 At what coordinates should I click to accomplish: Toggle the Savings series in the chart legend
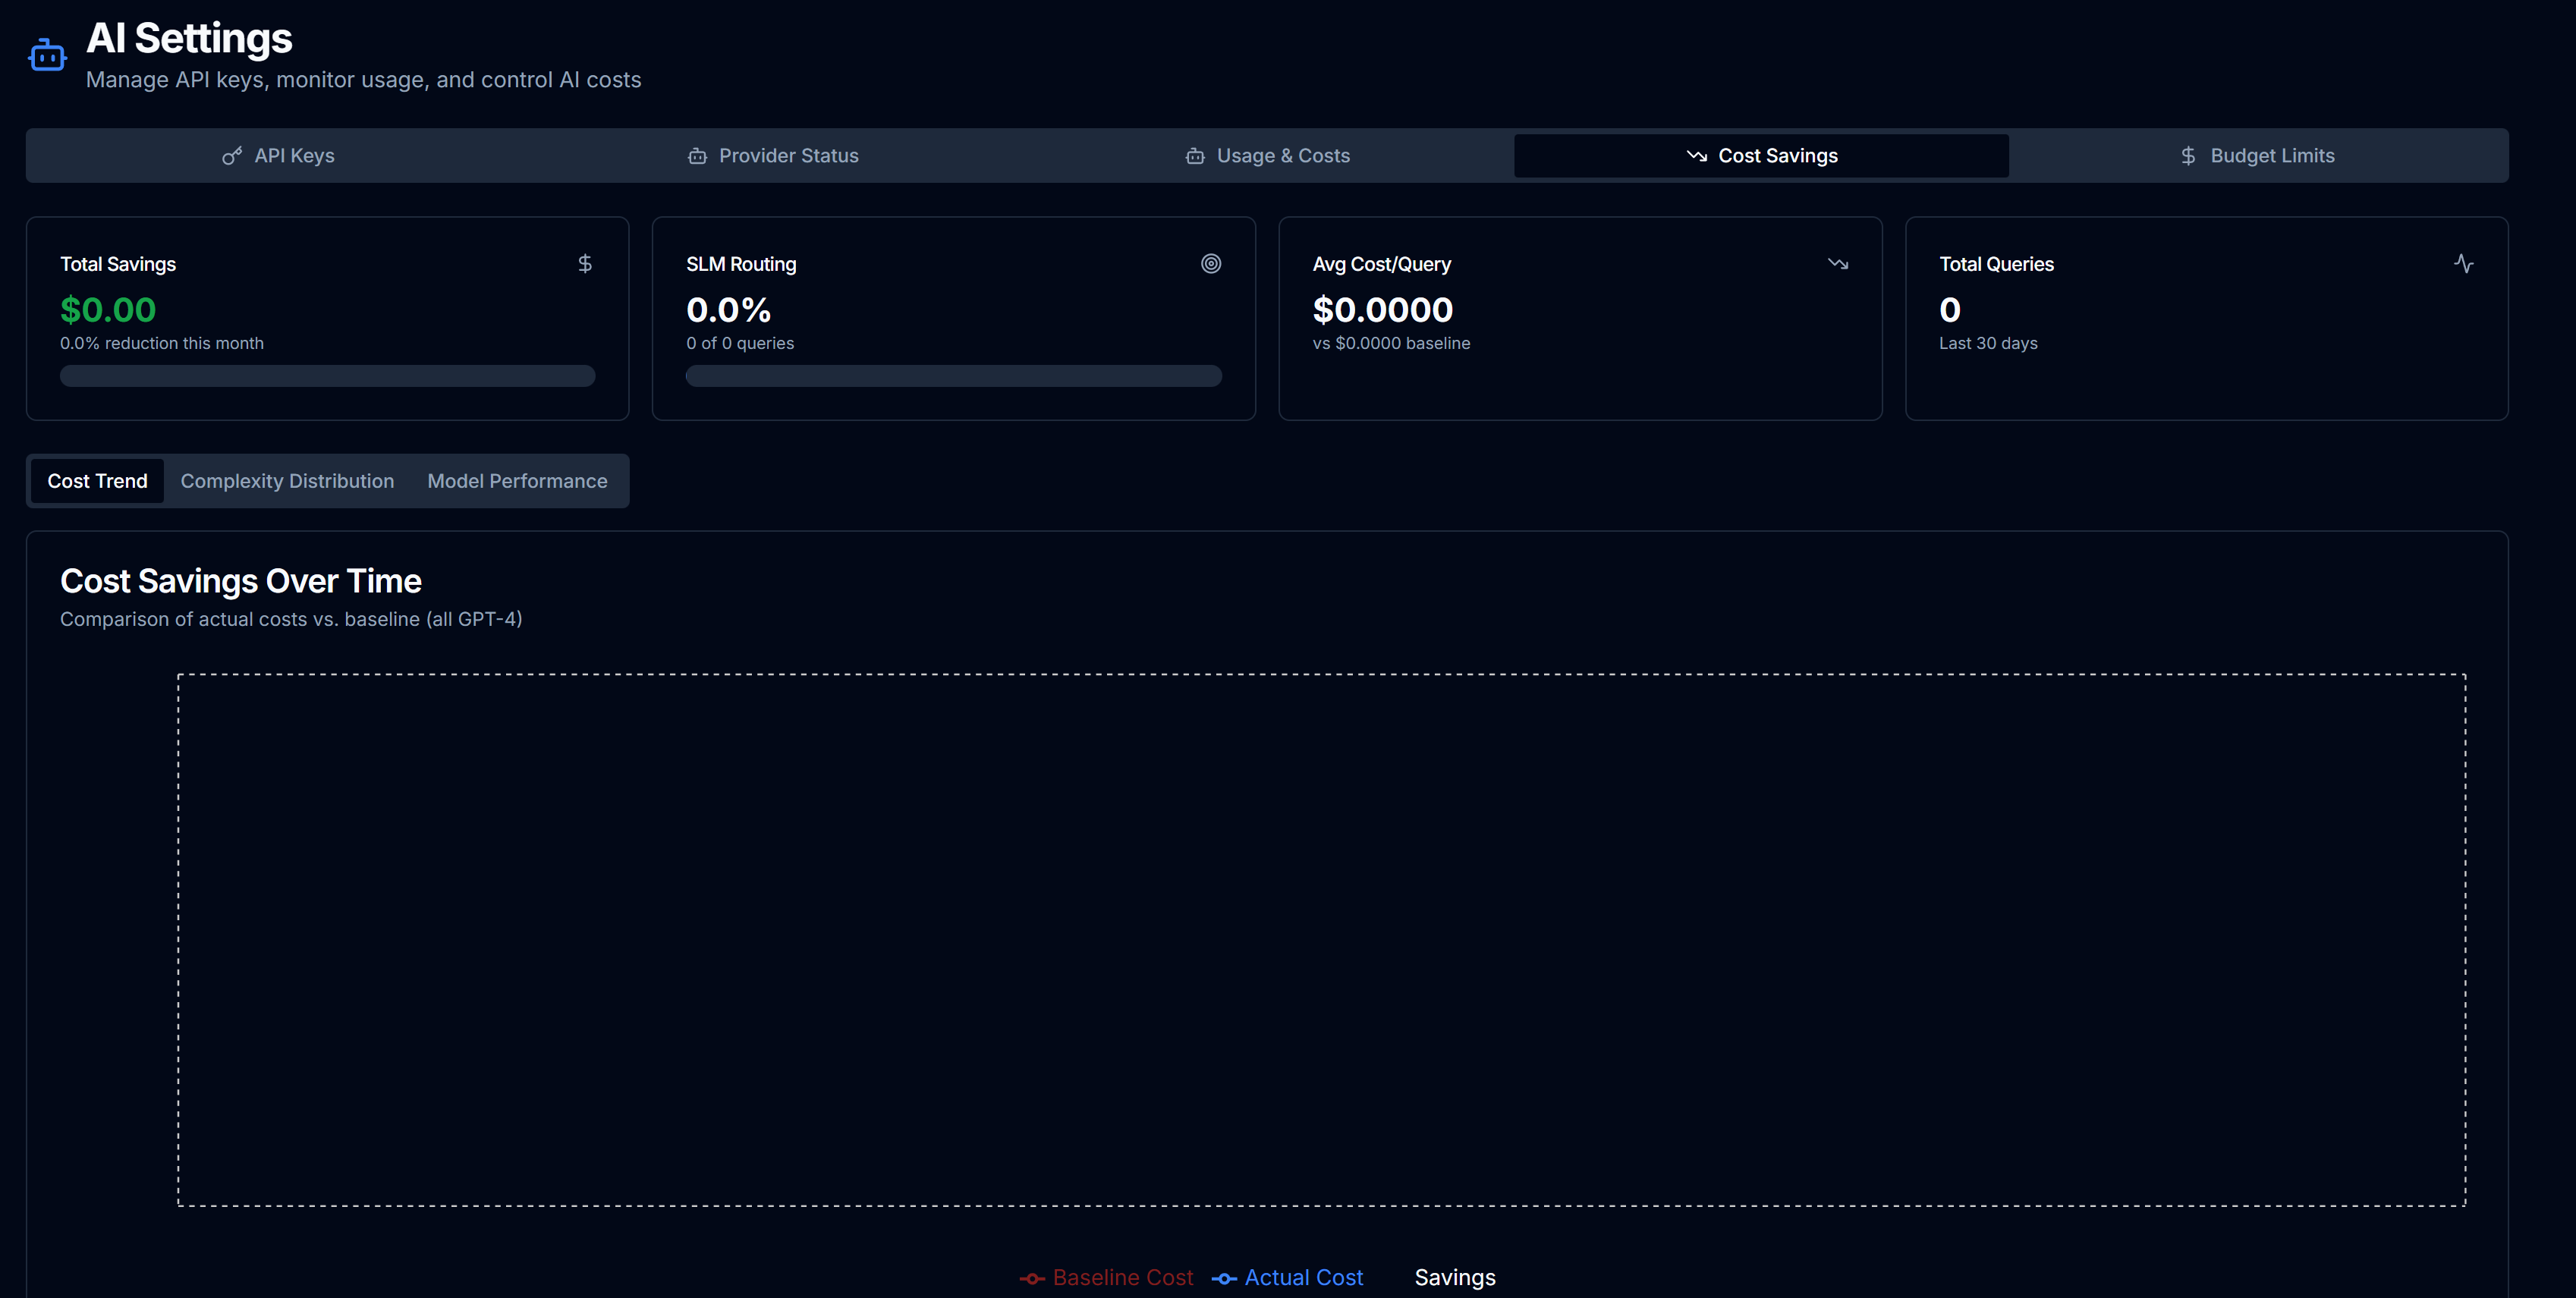[1455, 1277]
